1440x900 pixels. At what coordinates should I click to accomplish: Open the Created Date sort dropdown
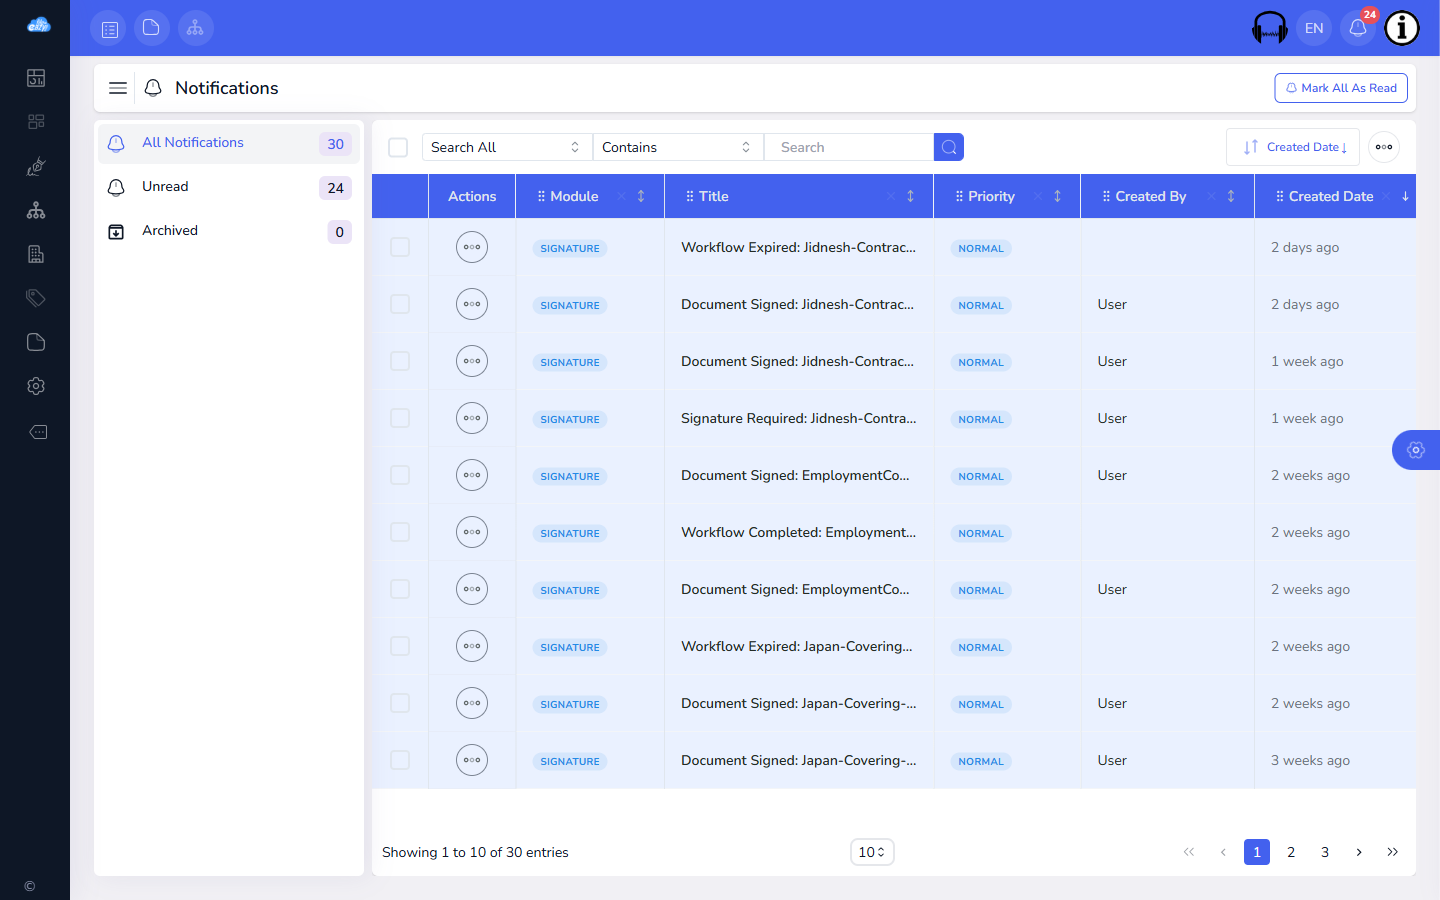click(x=1293, y=147)
